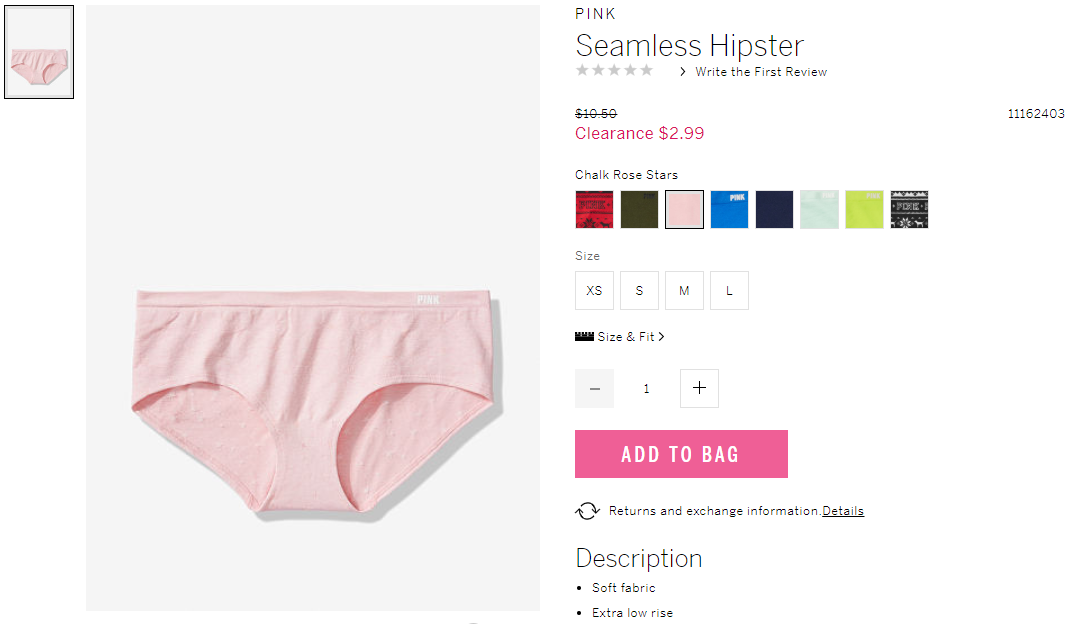The image size is (1074, 624).
Task: Add the Seamless Hipster to bag
Action: [x=682, y=454]
